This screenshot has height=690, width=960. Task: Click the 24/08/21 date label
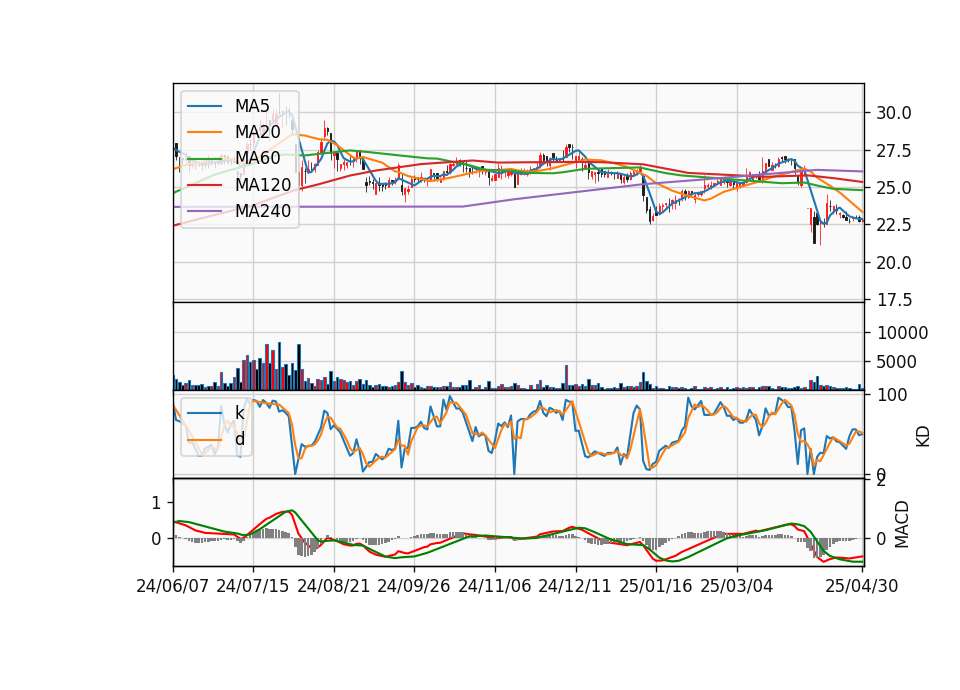click(x=334, y=586)
